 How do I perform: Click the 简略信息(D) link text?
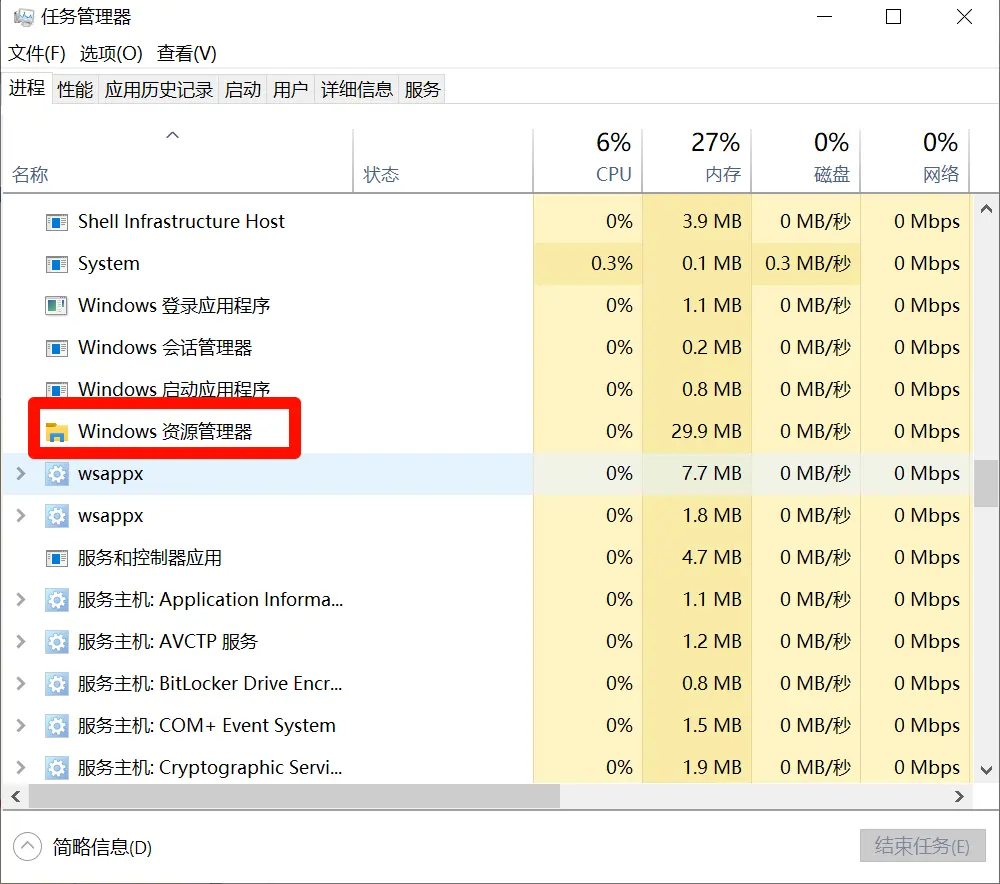point(102,848)
